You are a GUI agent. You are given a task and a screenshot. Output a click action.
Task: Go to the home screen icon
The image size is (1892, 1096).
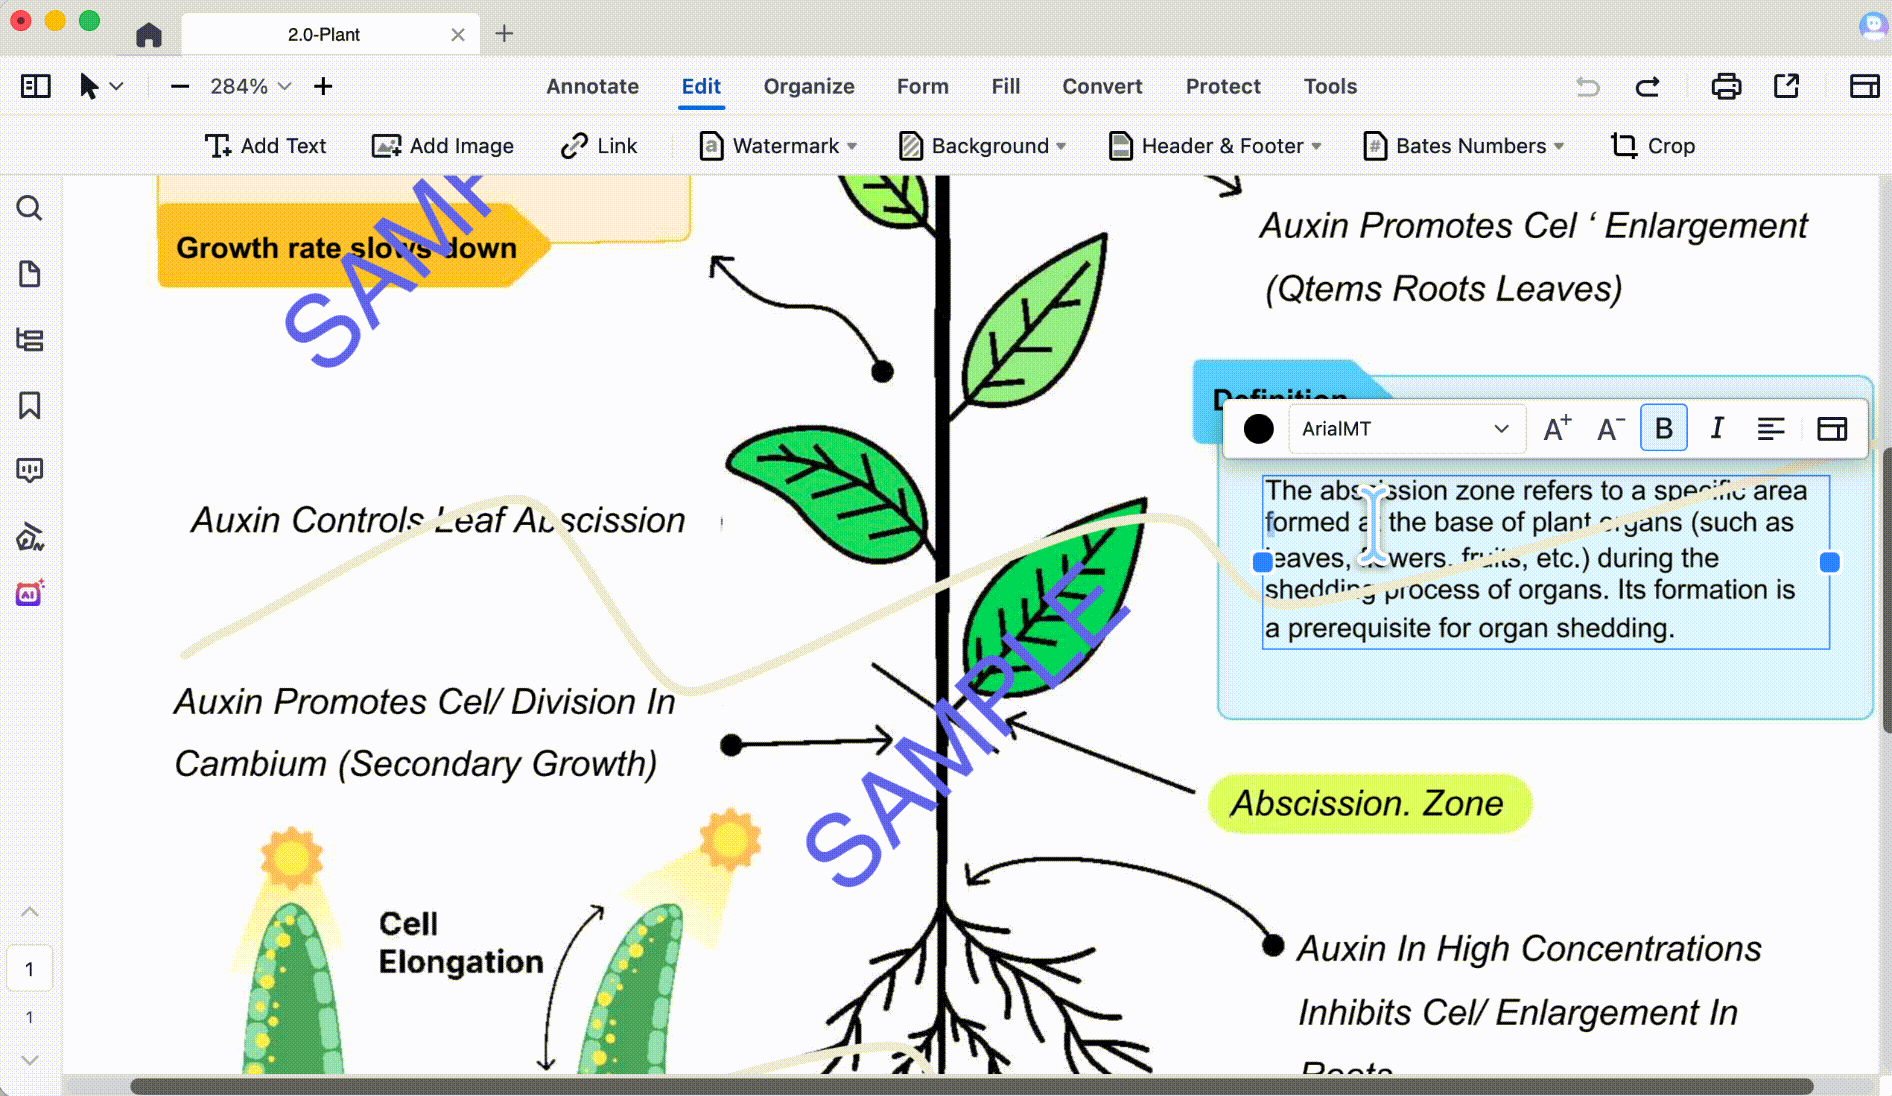tap(149, 34)
